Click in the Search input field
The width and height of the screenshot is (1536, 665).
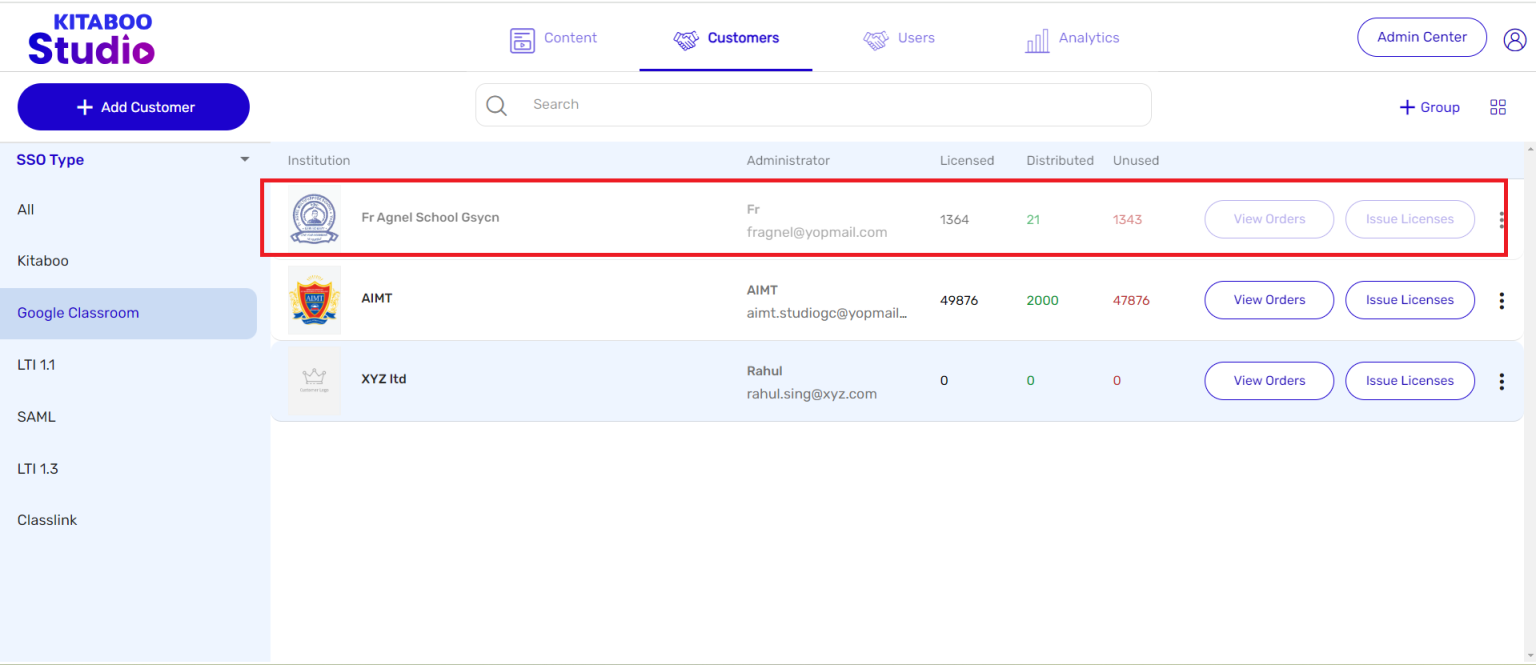pos(813,105)
